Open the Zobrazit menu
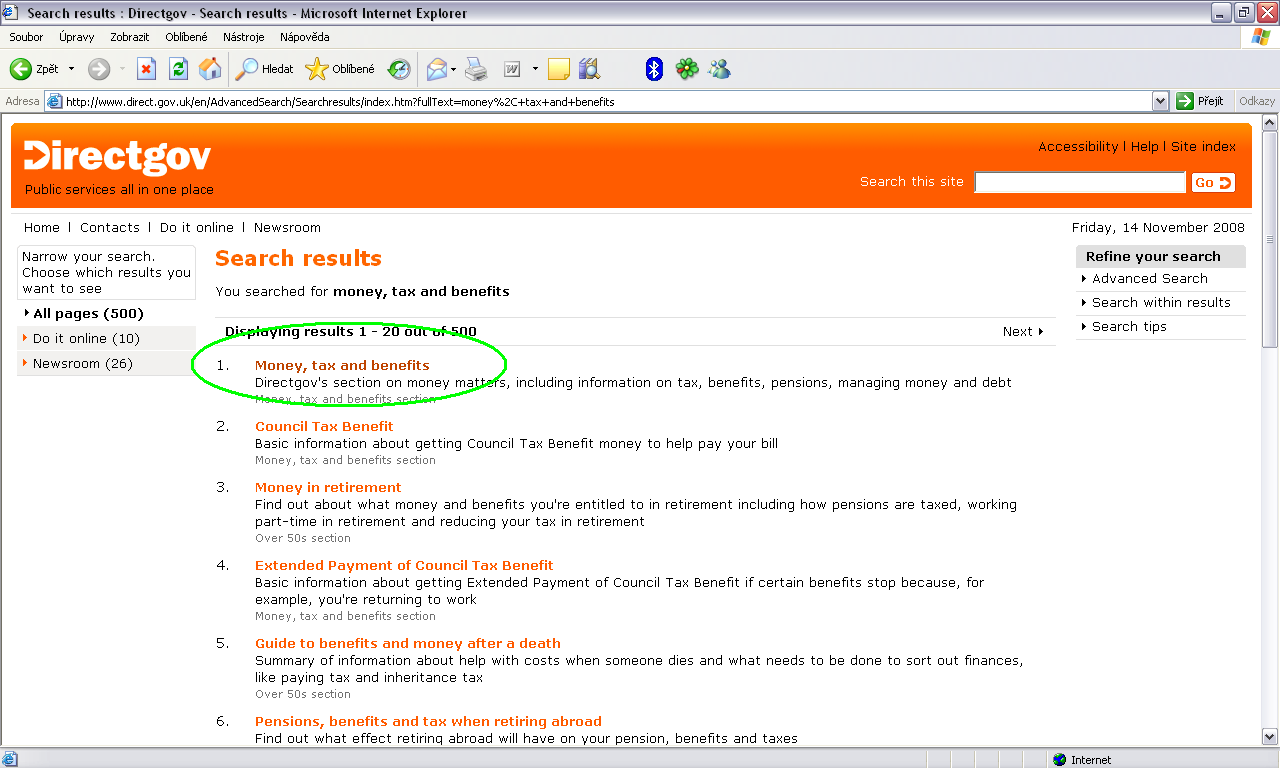 130,37
